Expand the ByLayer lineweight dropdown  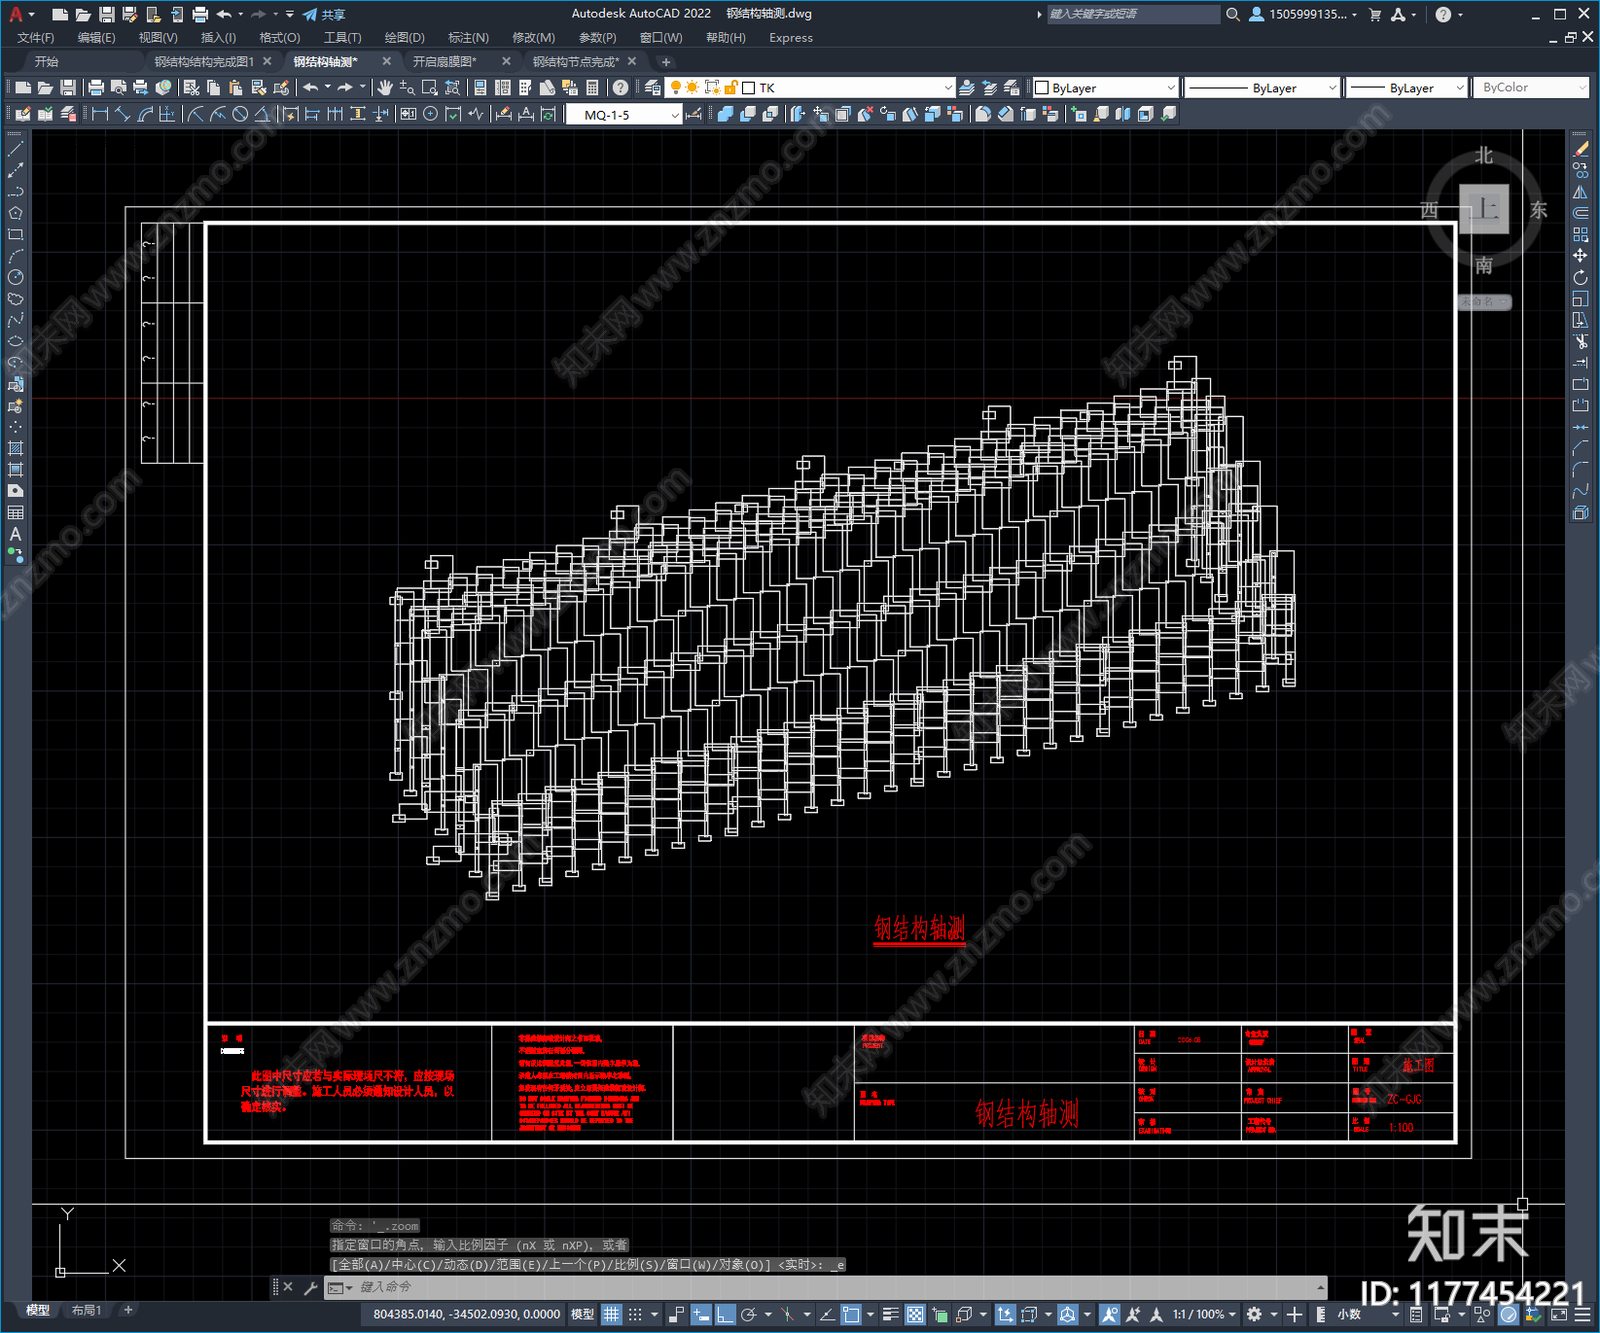pos(1459,88)
